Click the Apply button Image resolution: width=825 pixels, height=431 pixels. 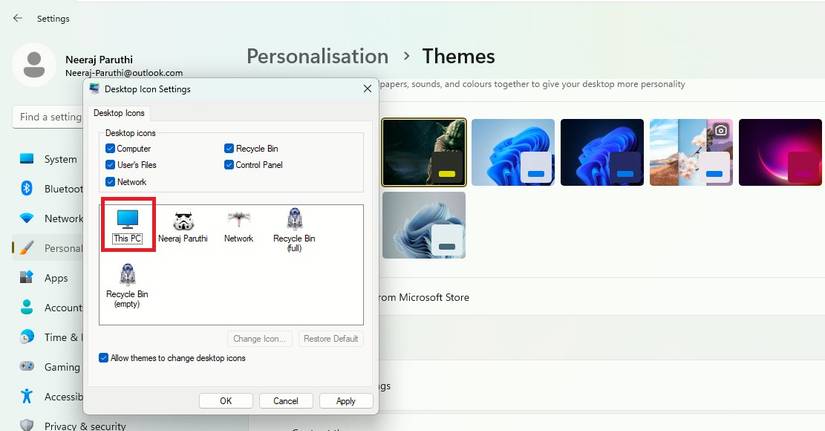tap(346, 401)
